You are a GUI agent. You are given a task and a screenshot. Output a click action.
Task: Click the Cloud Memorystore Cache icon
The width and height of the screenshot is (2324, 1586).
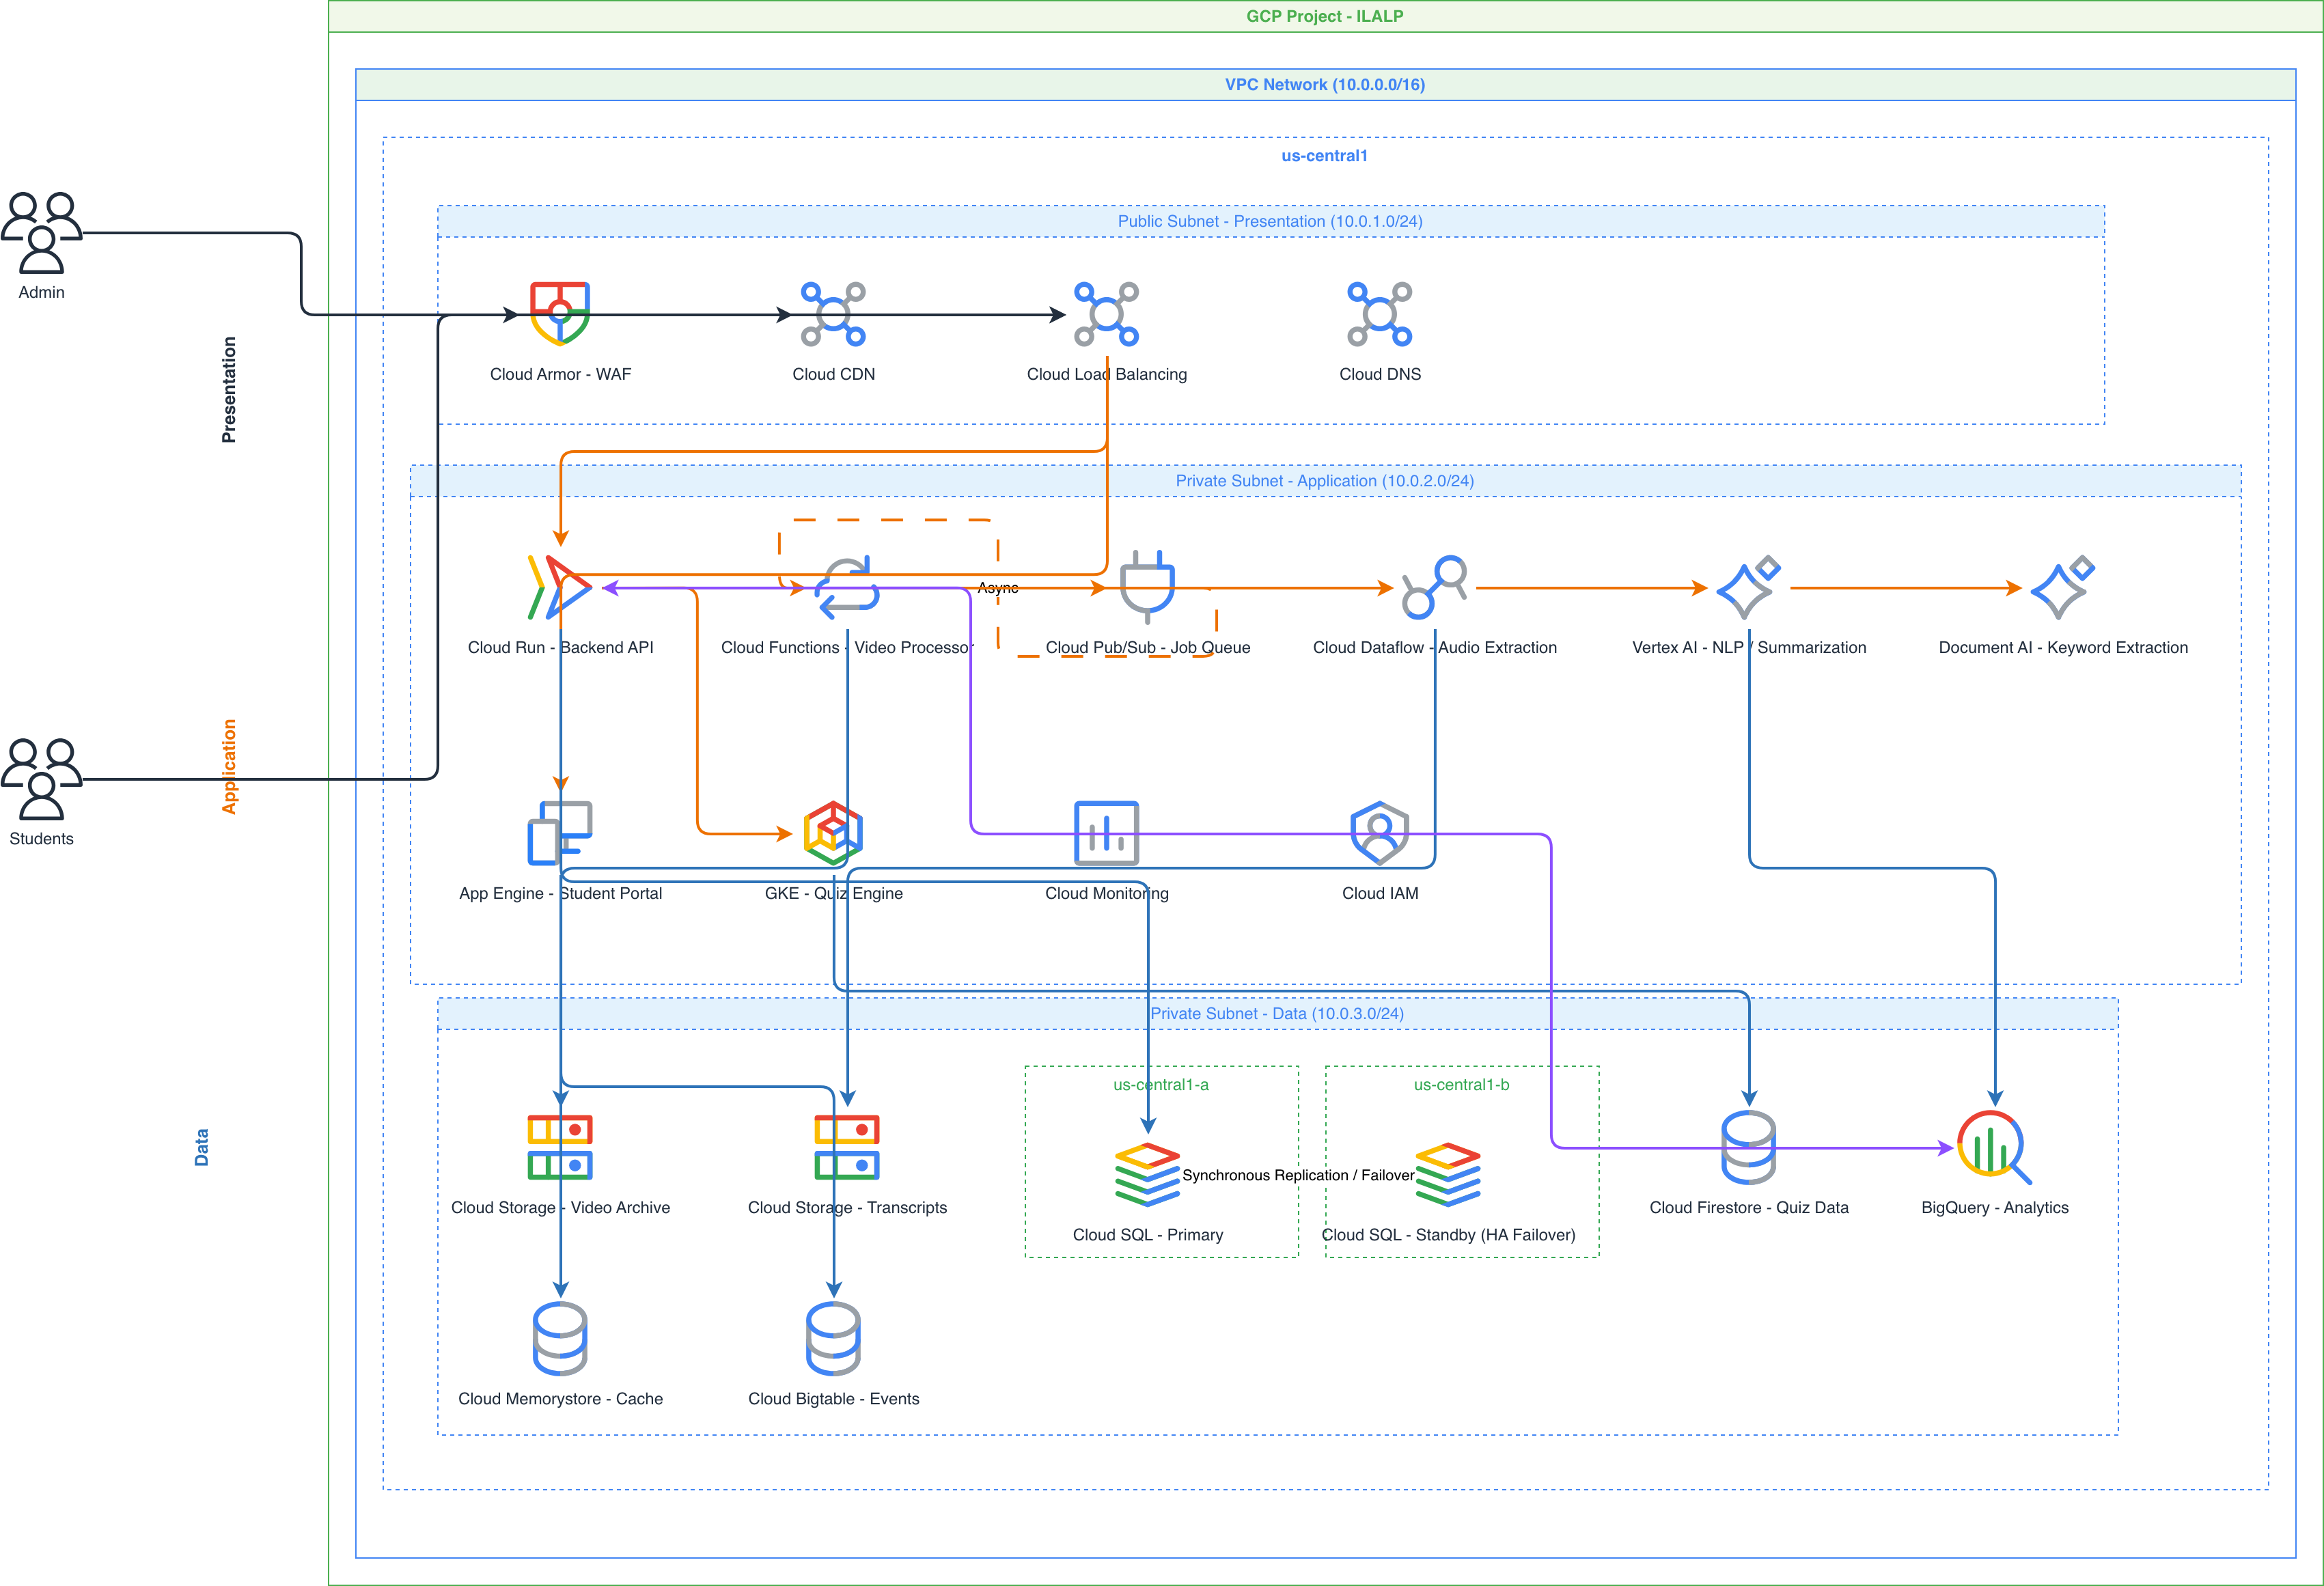click(560, 1338)
